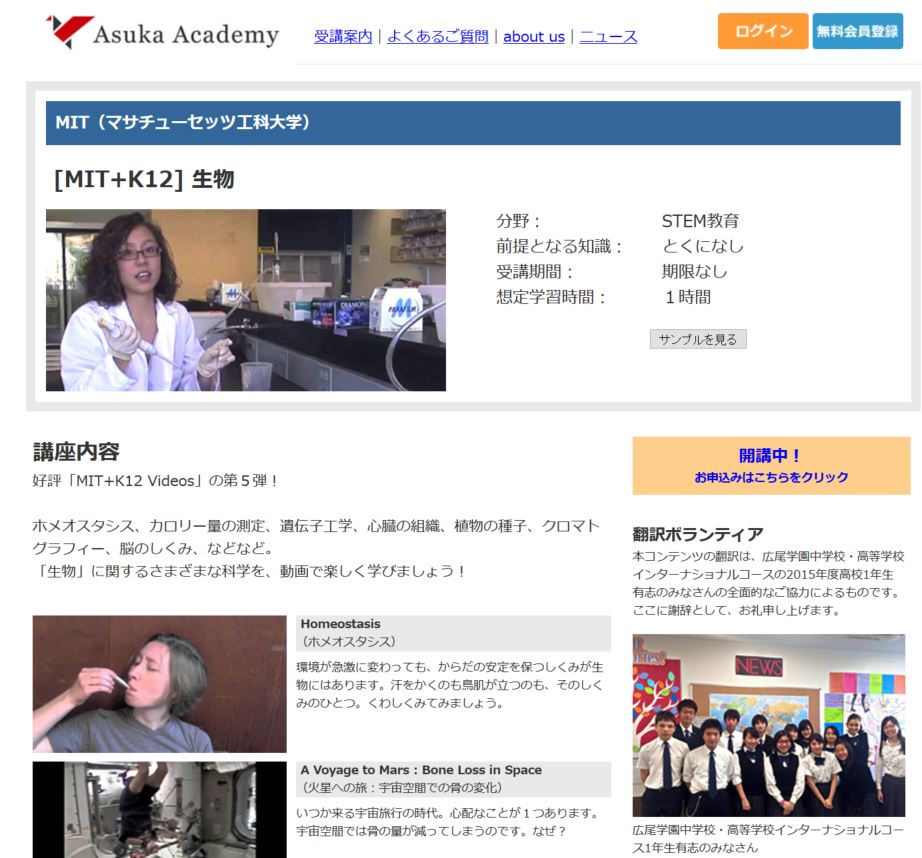Click the 広尾学園中学校 photo caption
922x858 pixels.
coord(768,839)
